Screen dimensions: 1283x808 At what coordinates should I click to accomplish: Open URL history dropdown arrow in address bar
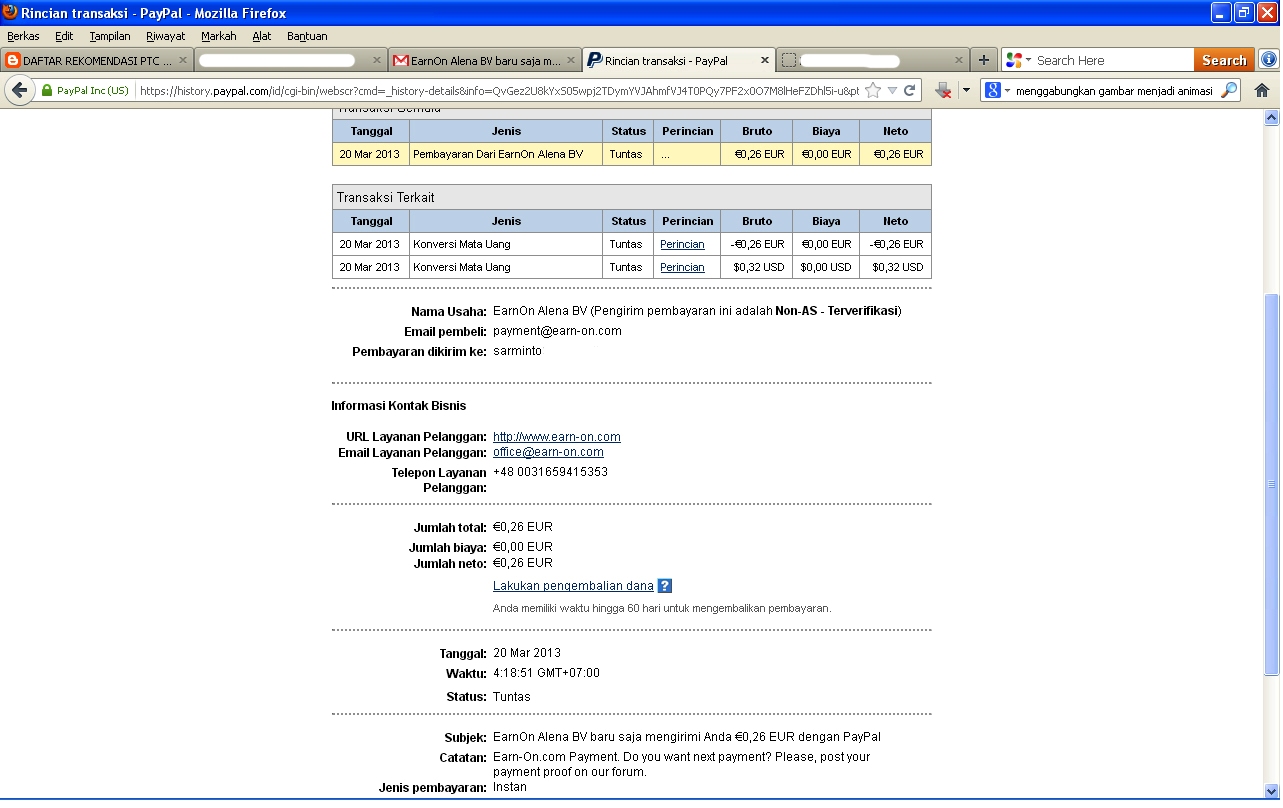[x=892, y=90]
